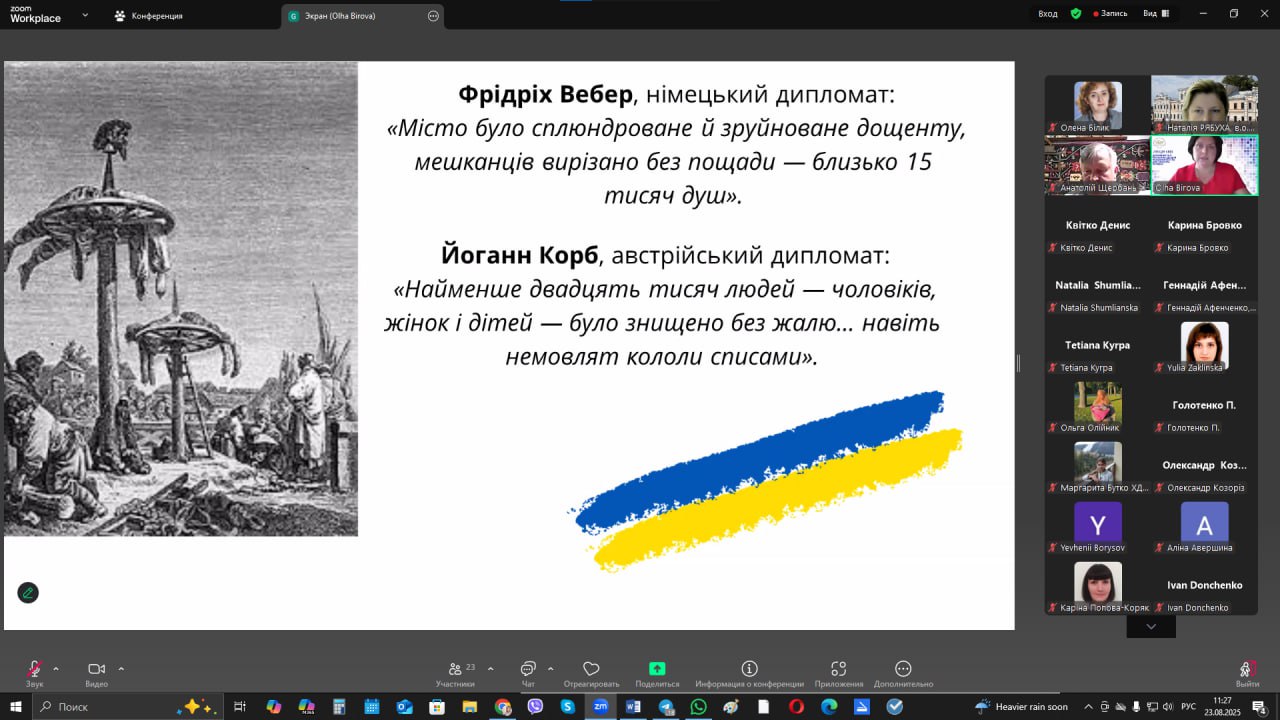Select Каріна Попова-Коряк participant tile

click(1098, 585)
